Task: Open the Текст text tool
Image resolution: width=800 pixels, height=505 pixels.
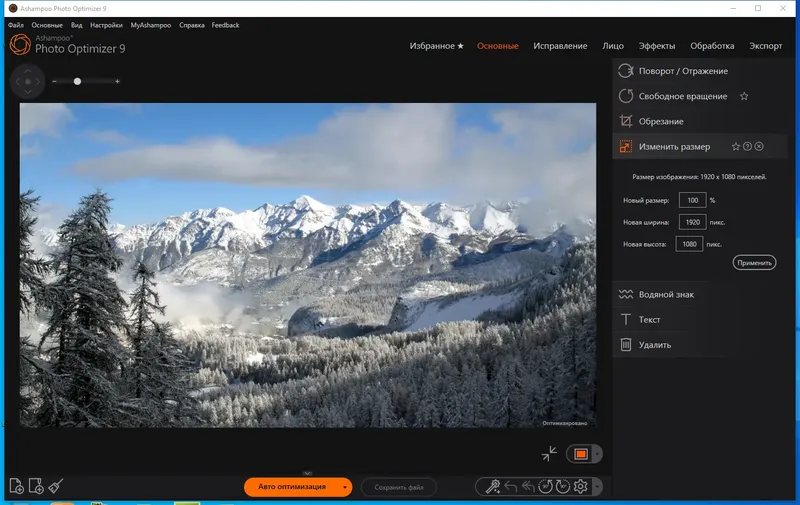Action: coord(649,320)
